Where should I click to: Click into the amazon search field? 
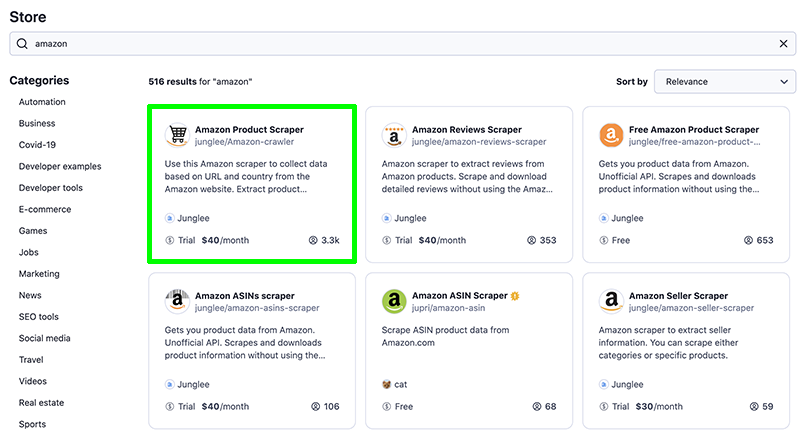tap(403, 44)
